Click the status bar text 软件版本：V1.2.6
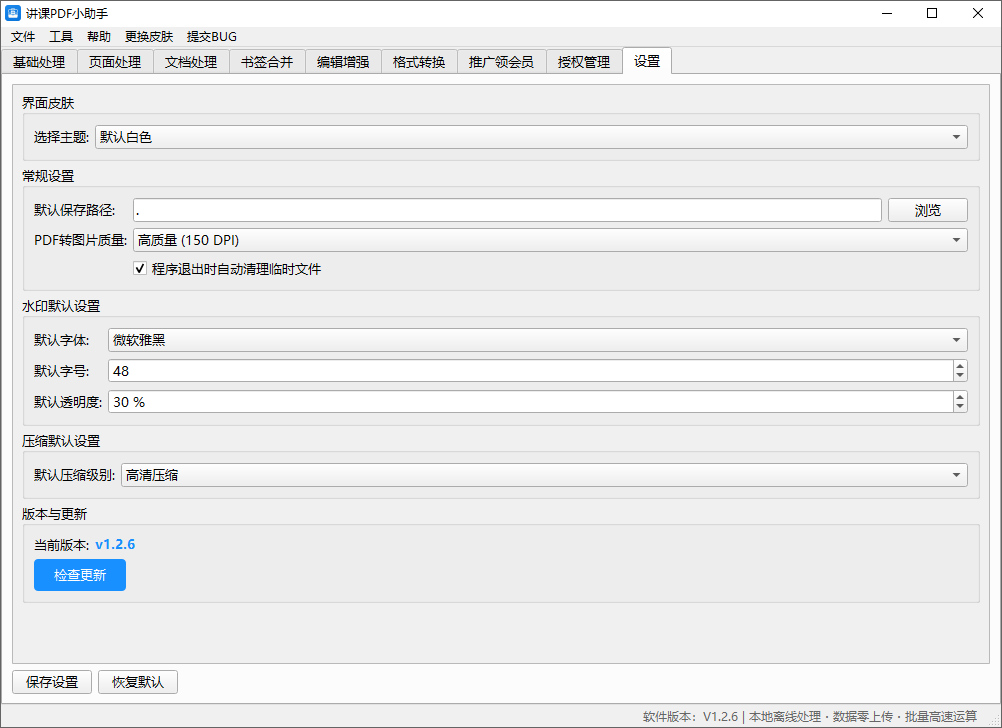 [690, 716]
